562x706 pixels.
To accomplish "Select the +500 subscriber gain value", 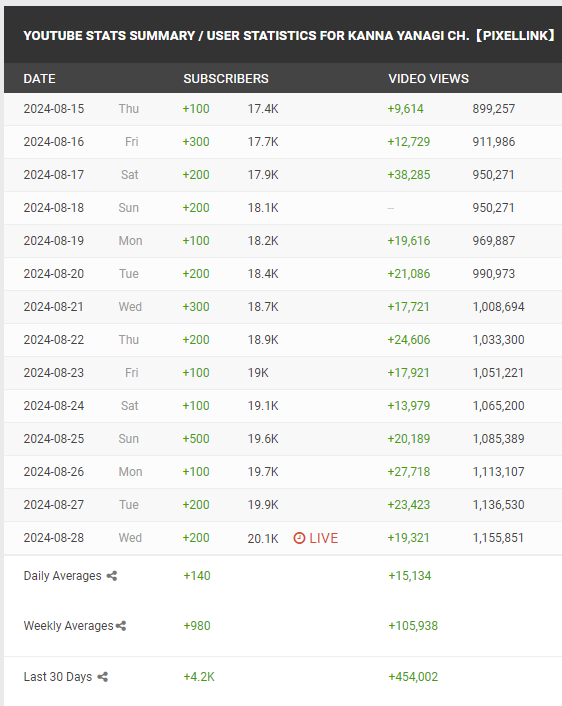I will tap(196, 439).
